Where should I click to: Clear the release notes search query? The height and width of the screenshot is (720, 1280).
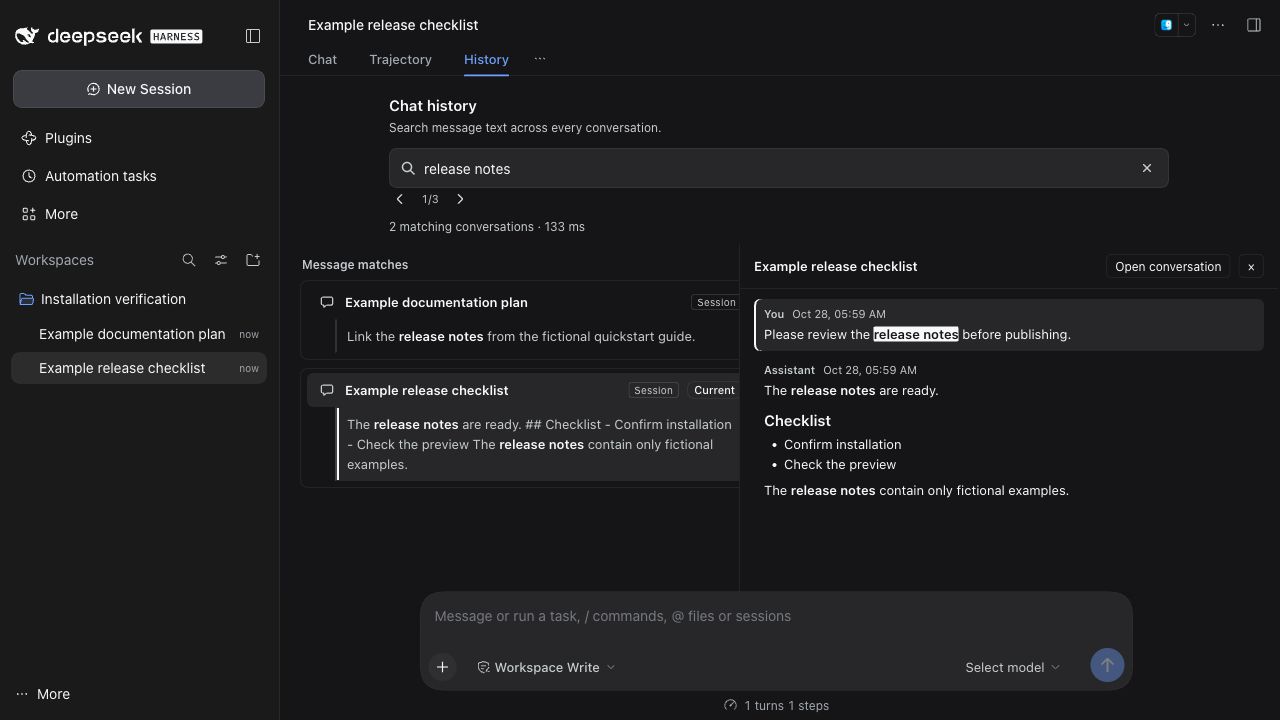(x=1147, y=168)
